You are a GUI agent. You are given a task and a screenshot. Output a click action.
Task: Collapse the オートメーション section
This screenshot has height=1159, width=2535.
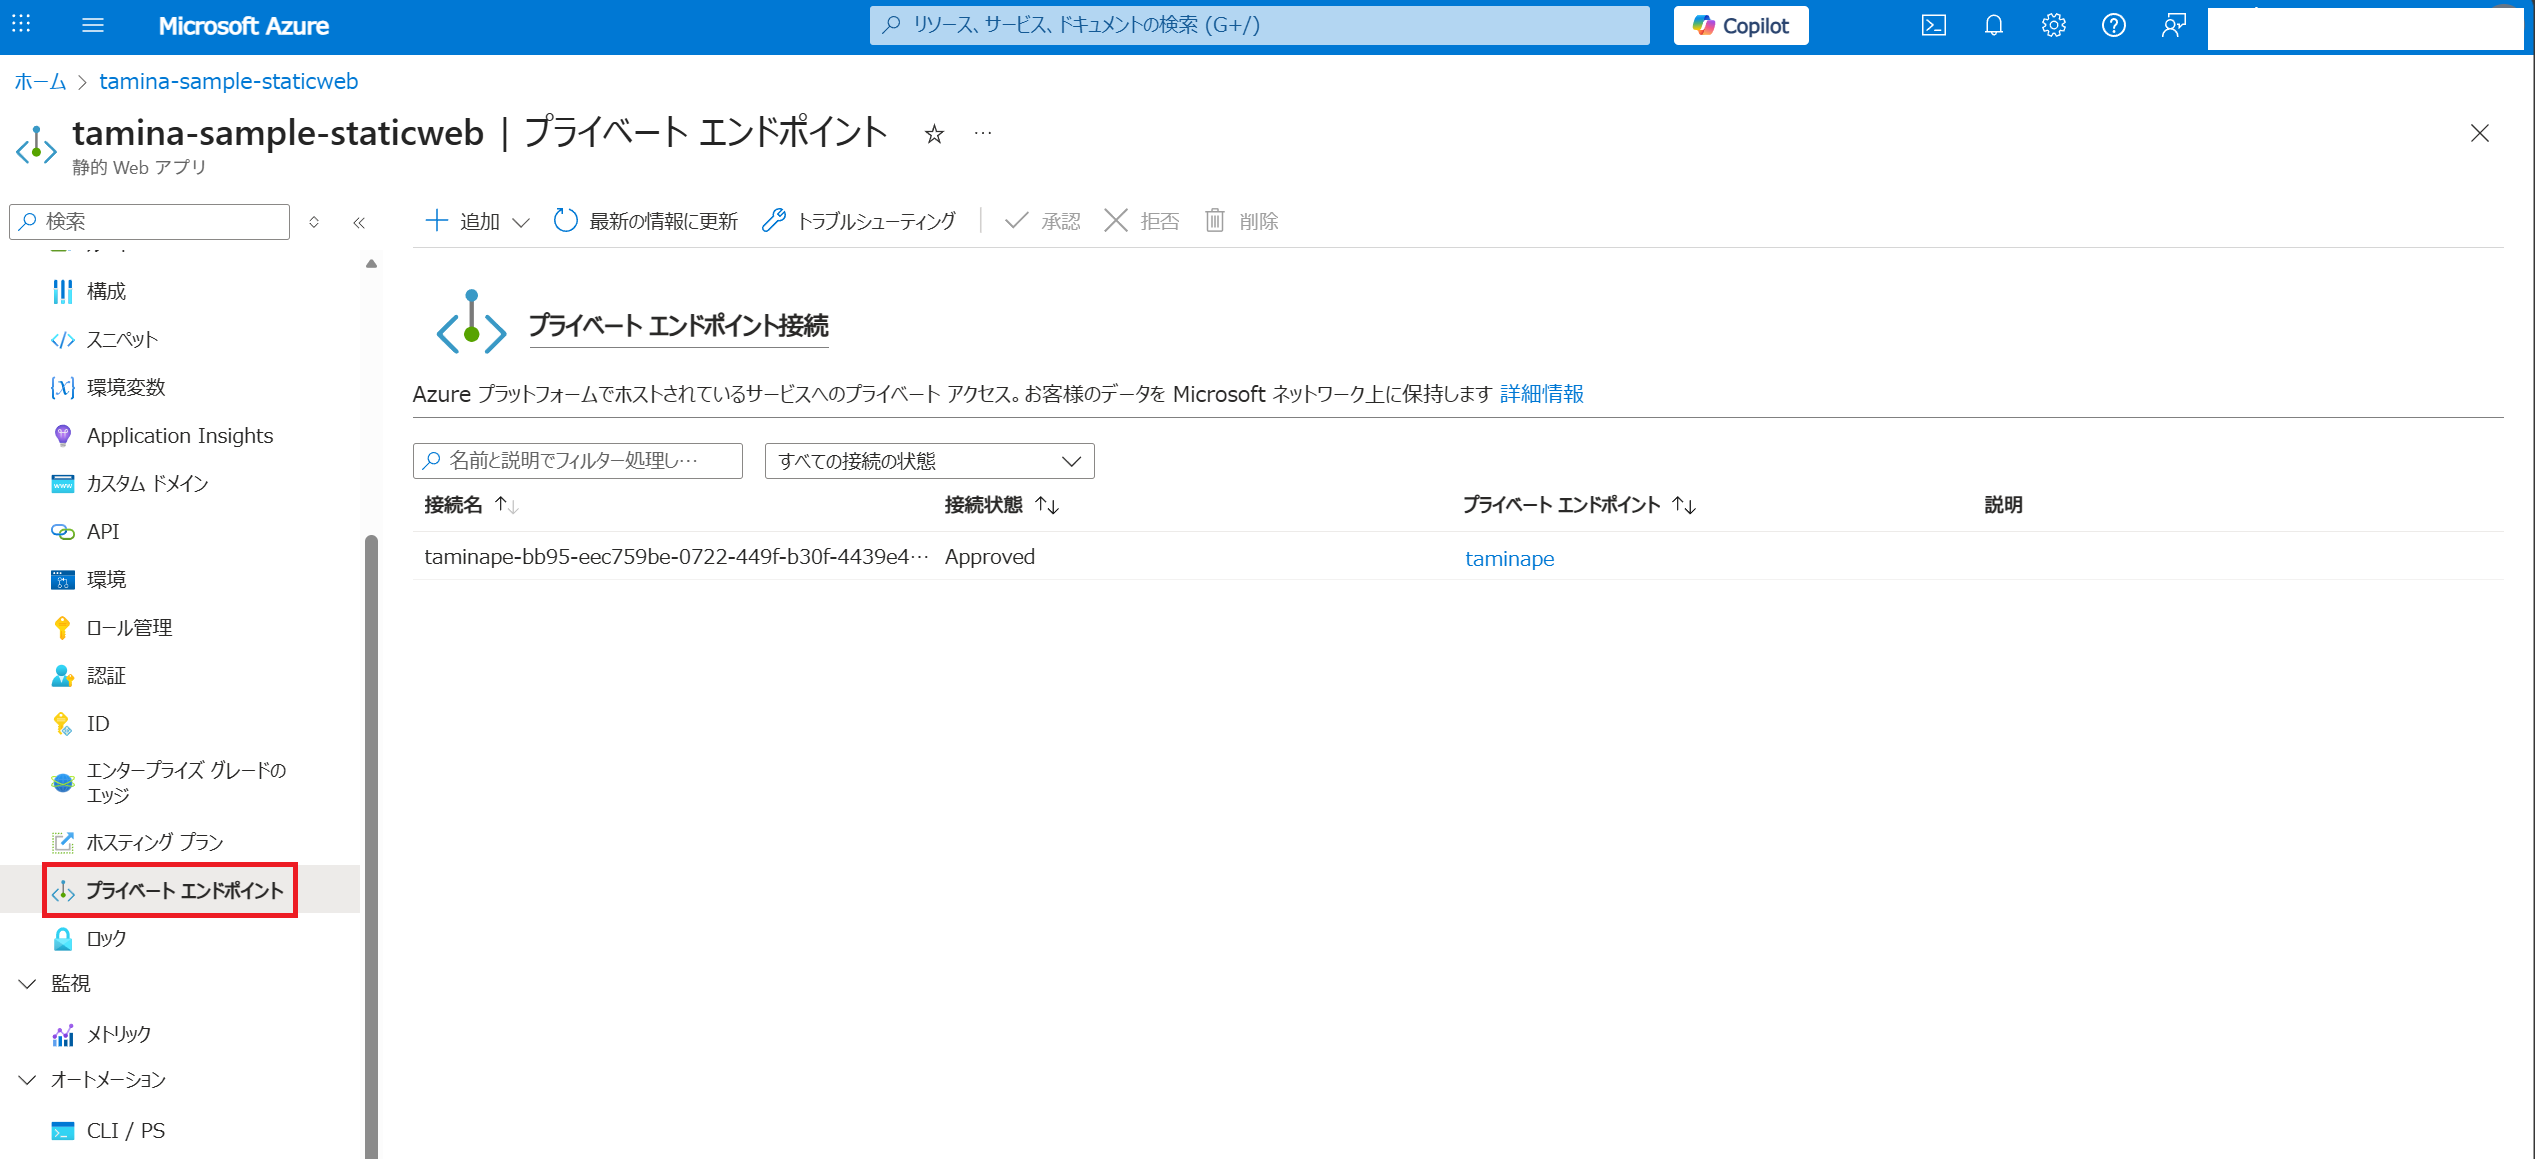[28, 1080]
